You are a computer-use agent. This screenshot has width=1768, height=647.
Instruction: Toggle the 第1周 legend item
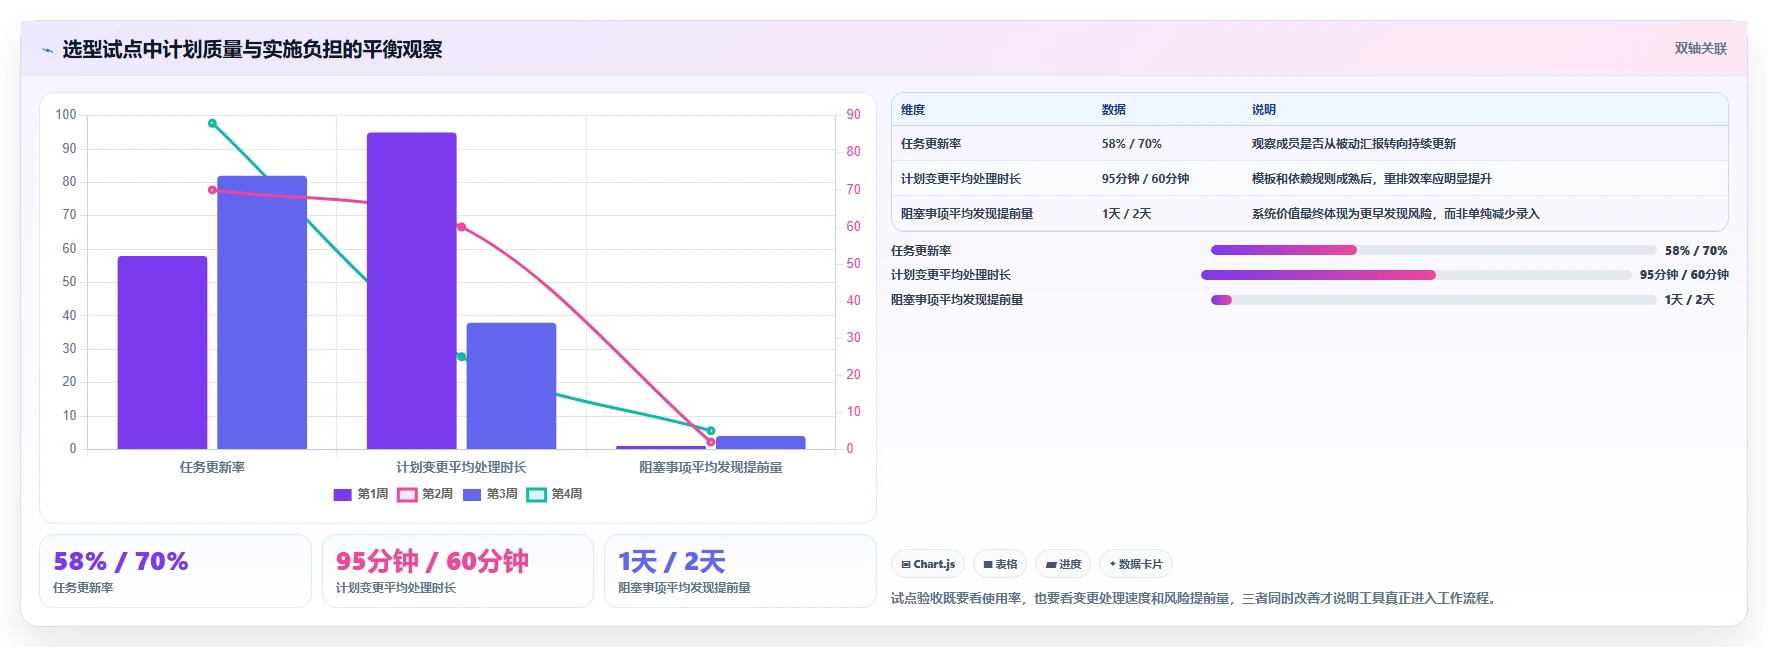pos(360,494)
